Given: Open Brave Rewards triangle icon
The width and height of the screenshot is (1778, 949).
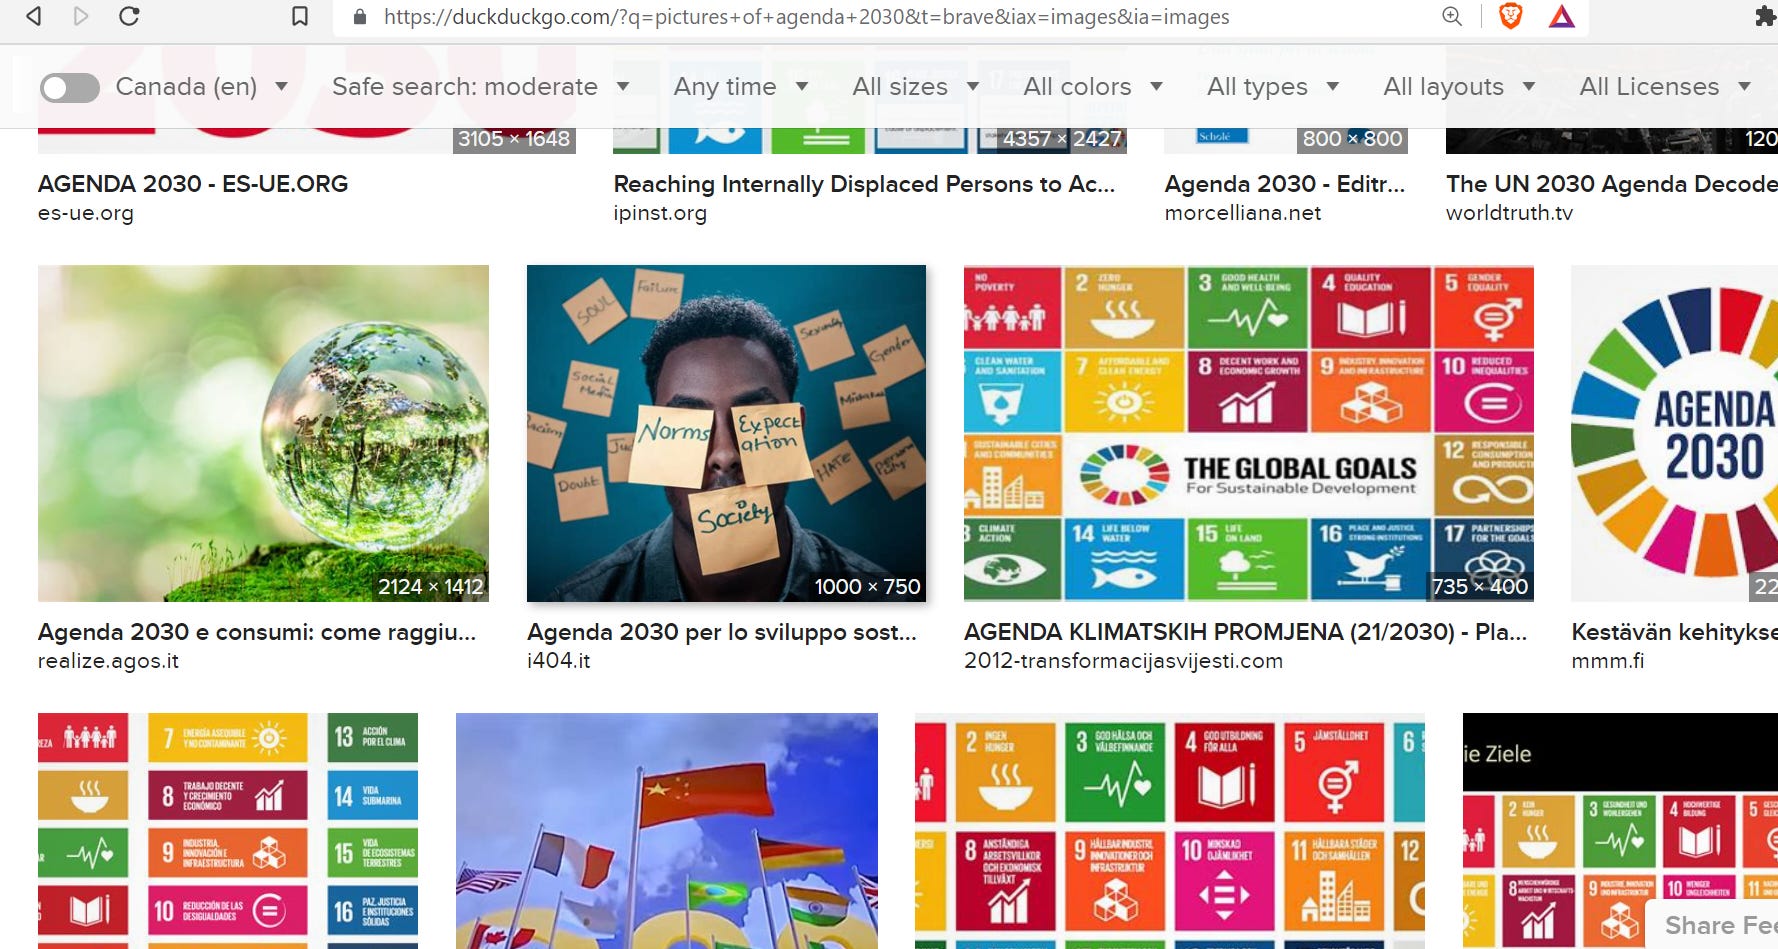Looking at the screenshot, I should (1561, 16).
